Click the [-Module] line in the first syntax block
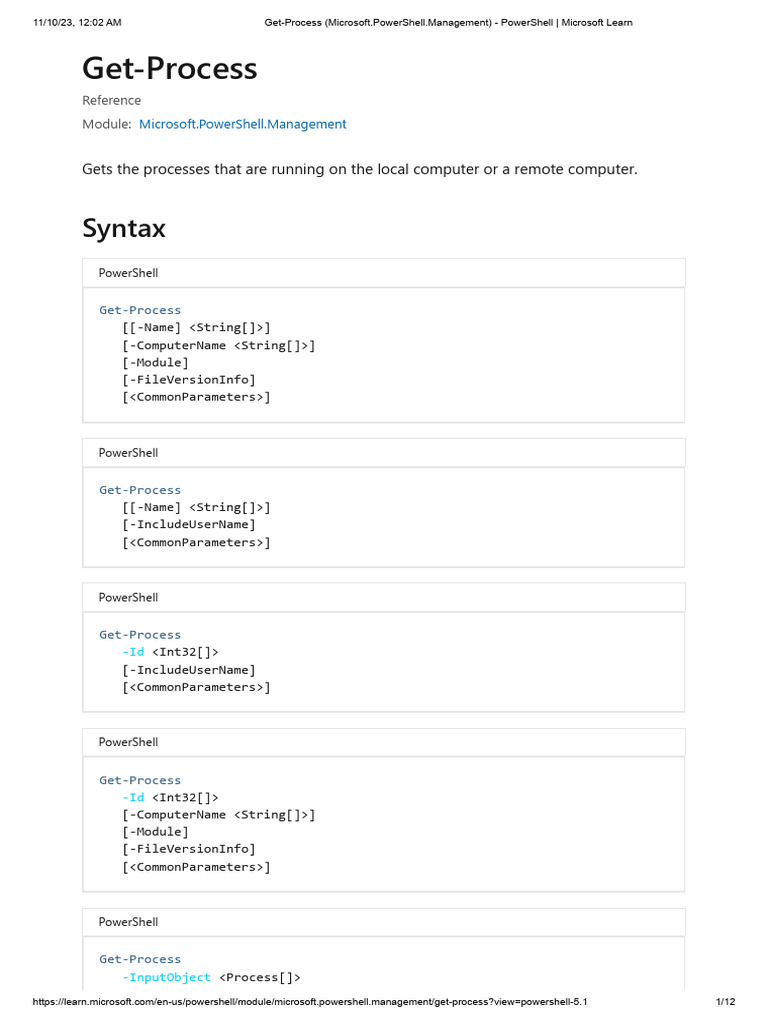 point(155,362)
